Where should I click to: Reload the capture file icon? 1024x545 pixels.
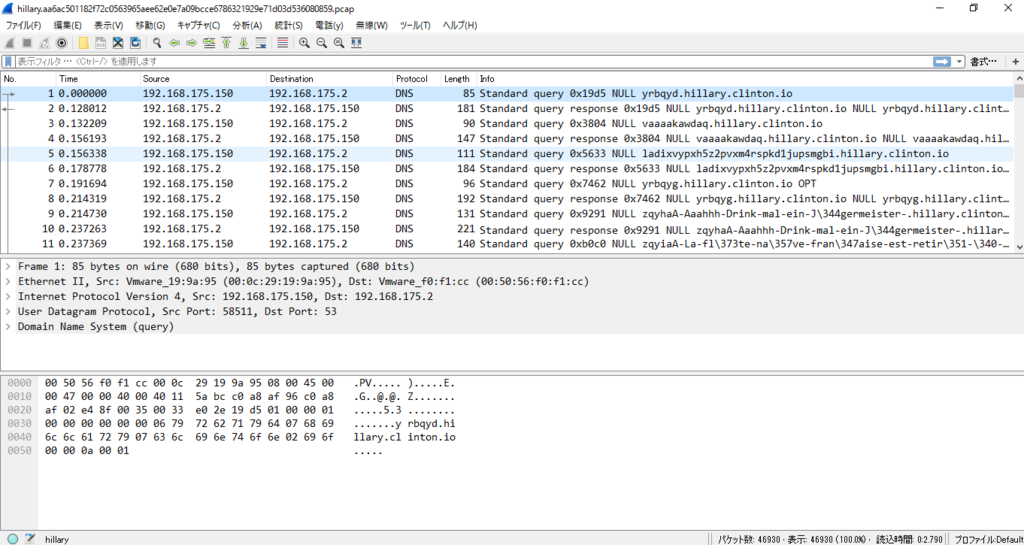coord(135,43)
